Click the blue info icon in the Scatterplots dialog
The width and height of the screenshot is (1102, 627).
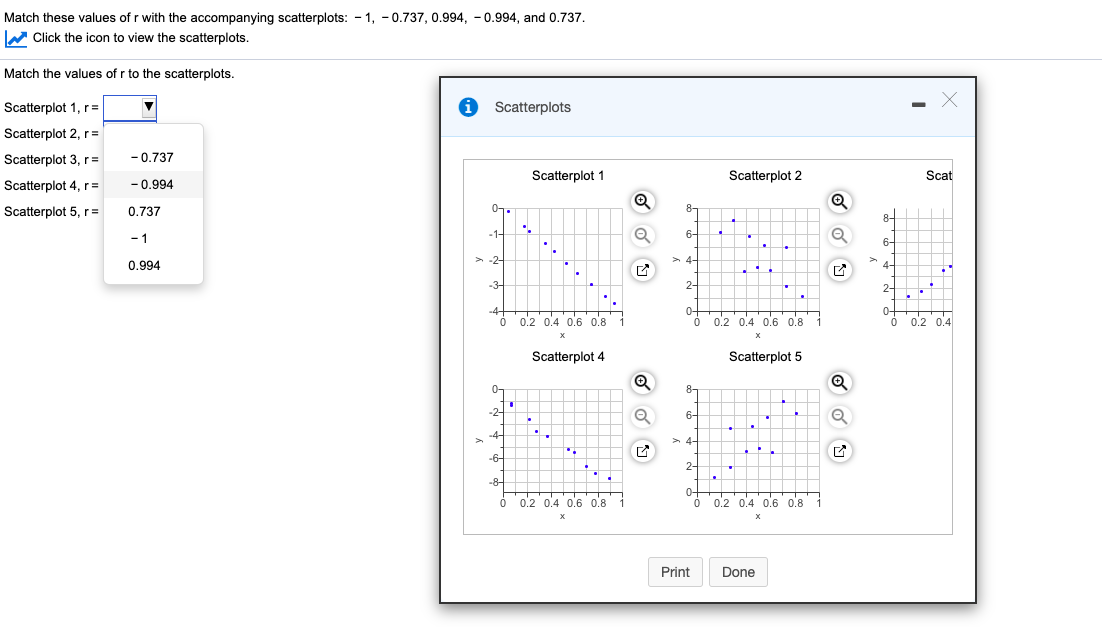tap(468, 107)
